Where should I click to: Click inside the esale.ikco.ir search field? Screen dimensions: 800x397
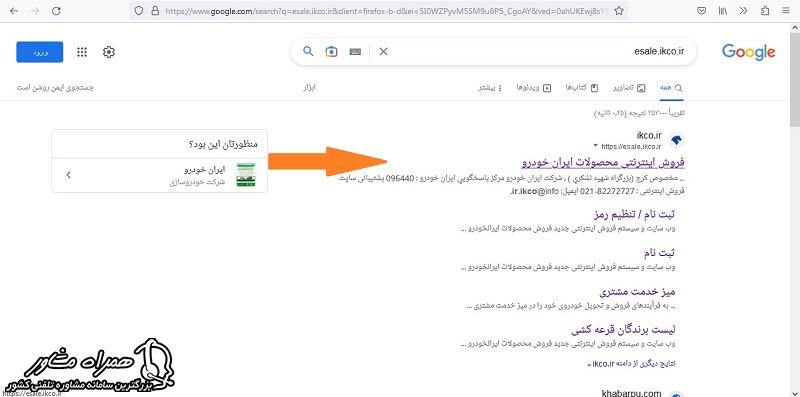(x=536, y=52)
